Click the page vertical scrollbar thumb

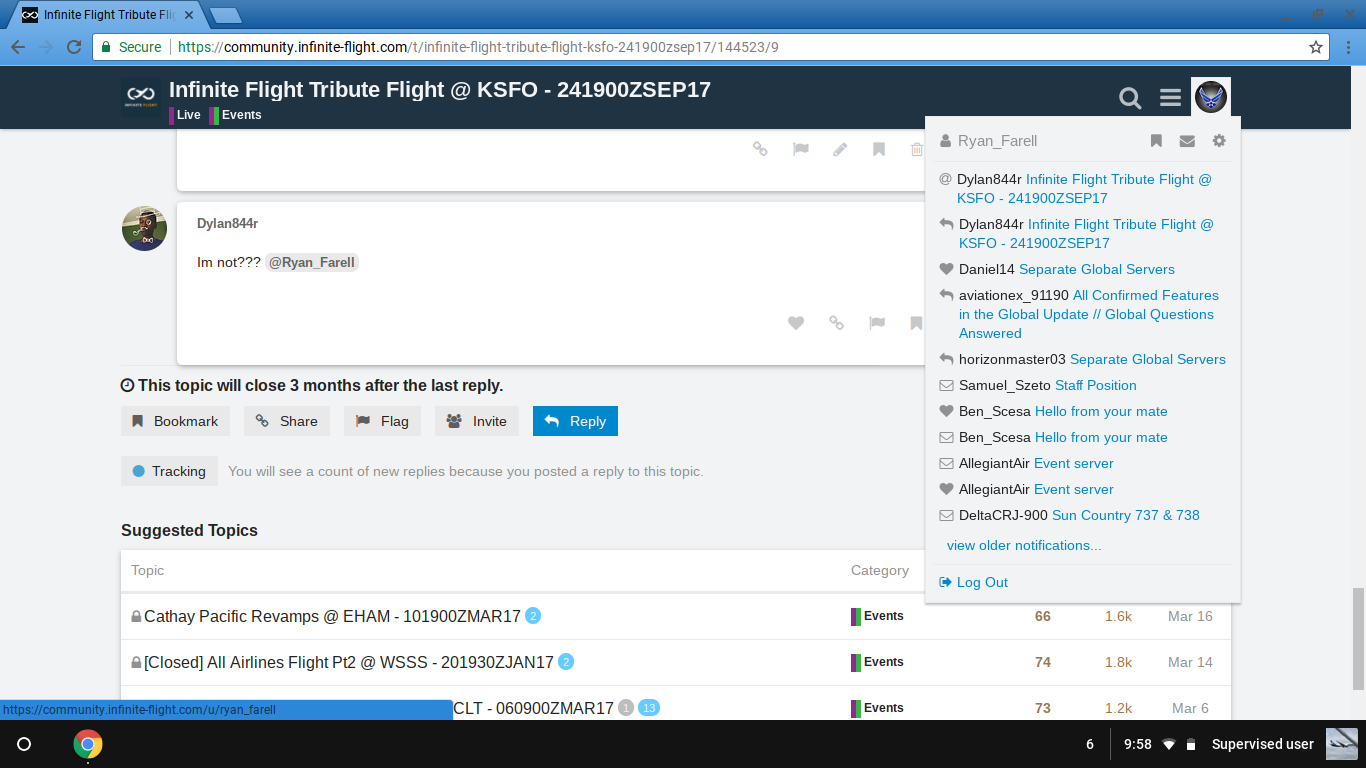(x=1358, y=638)
